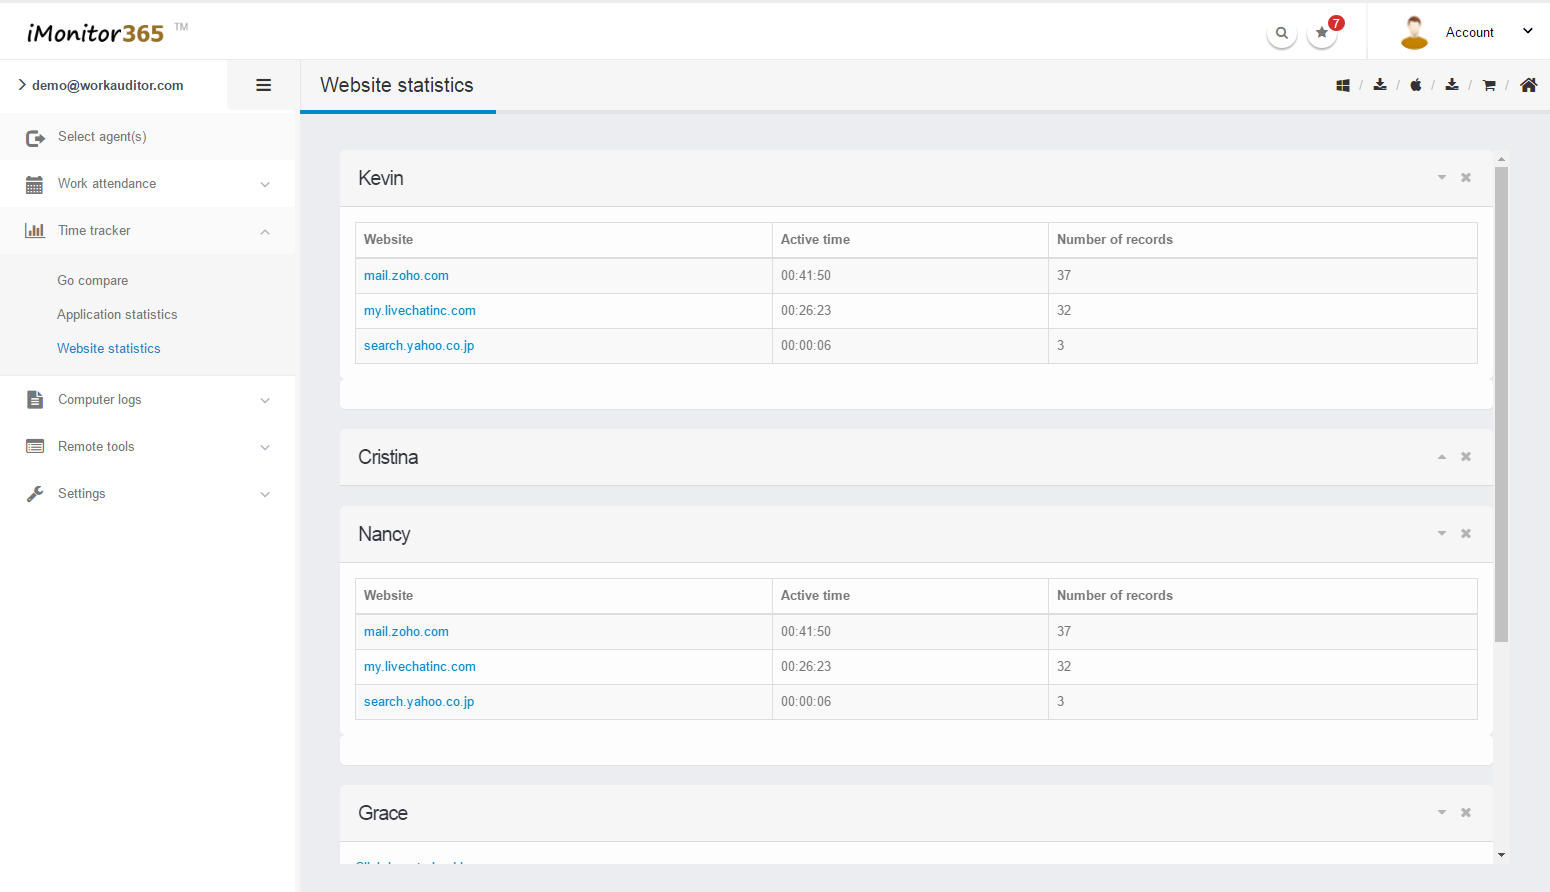Click the Windows logo icon
Image resolution: width=1550 pixels, height=892 pixels.
[x=1343, y=86]
